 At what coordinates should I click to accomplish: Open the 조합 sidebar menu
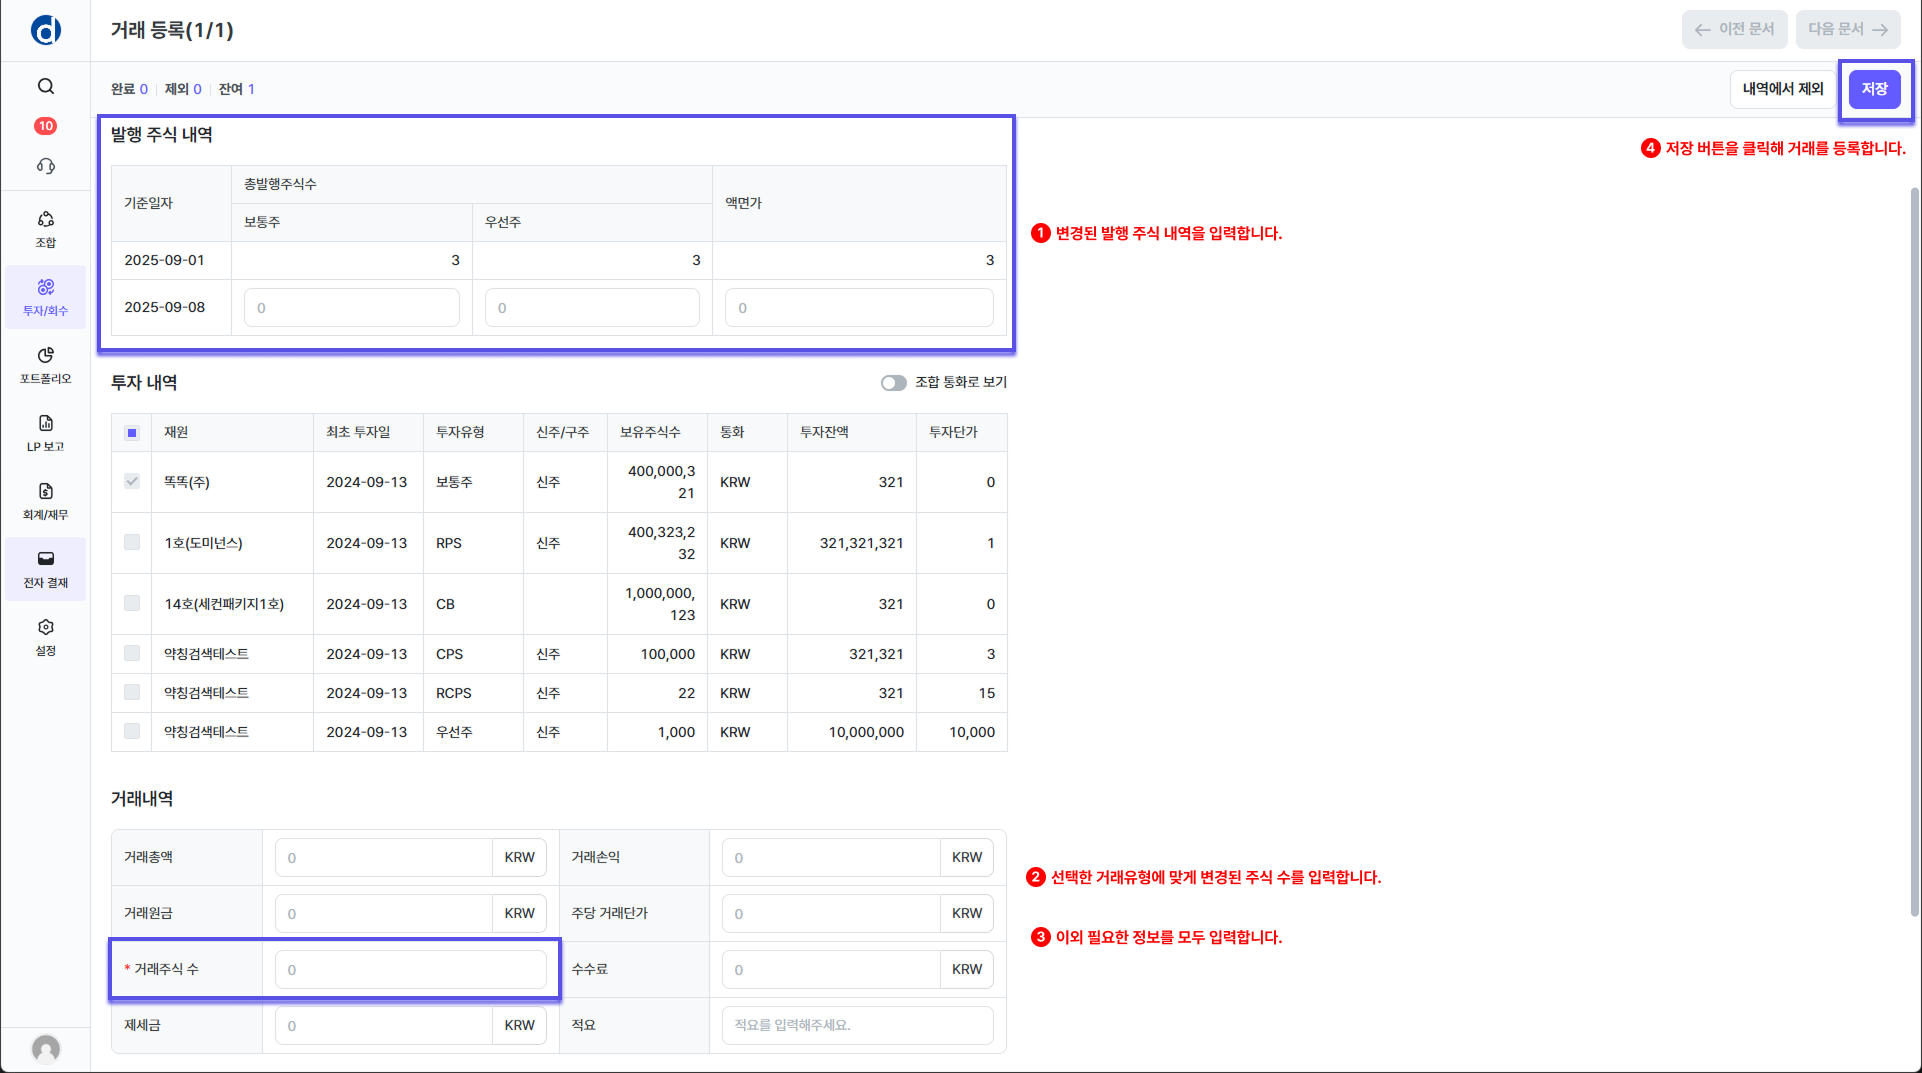pyautogui.click(x=46, y=229)
